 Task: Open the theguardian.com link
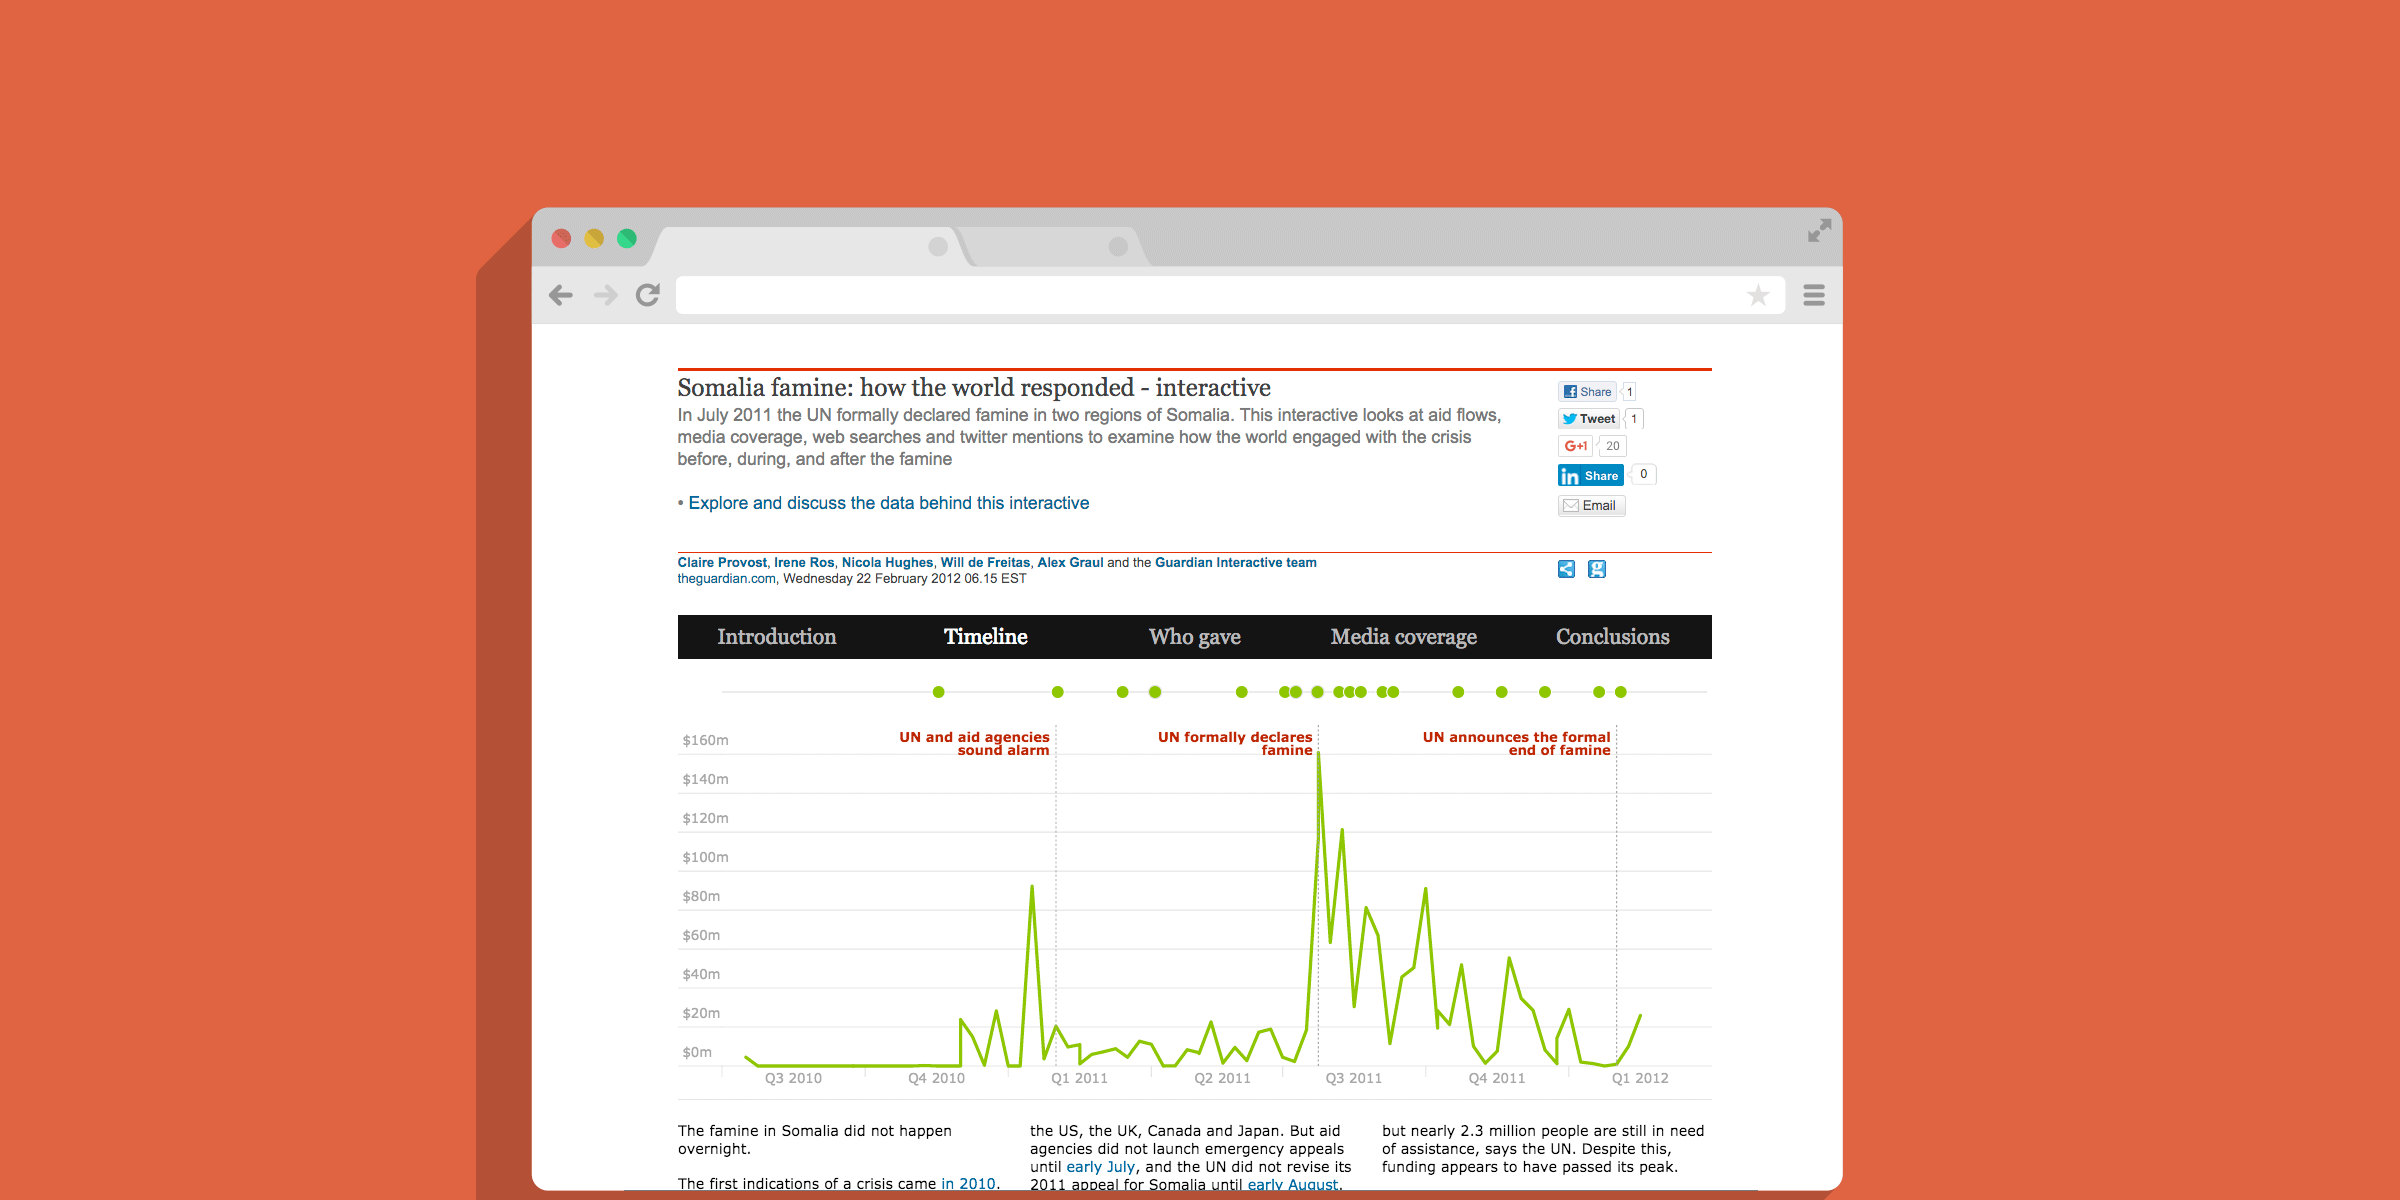pos(726,579)
